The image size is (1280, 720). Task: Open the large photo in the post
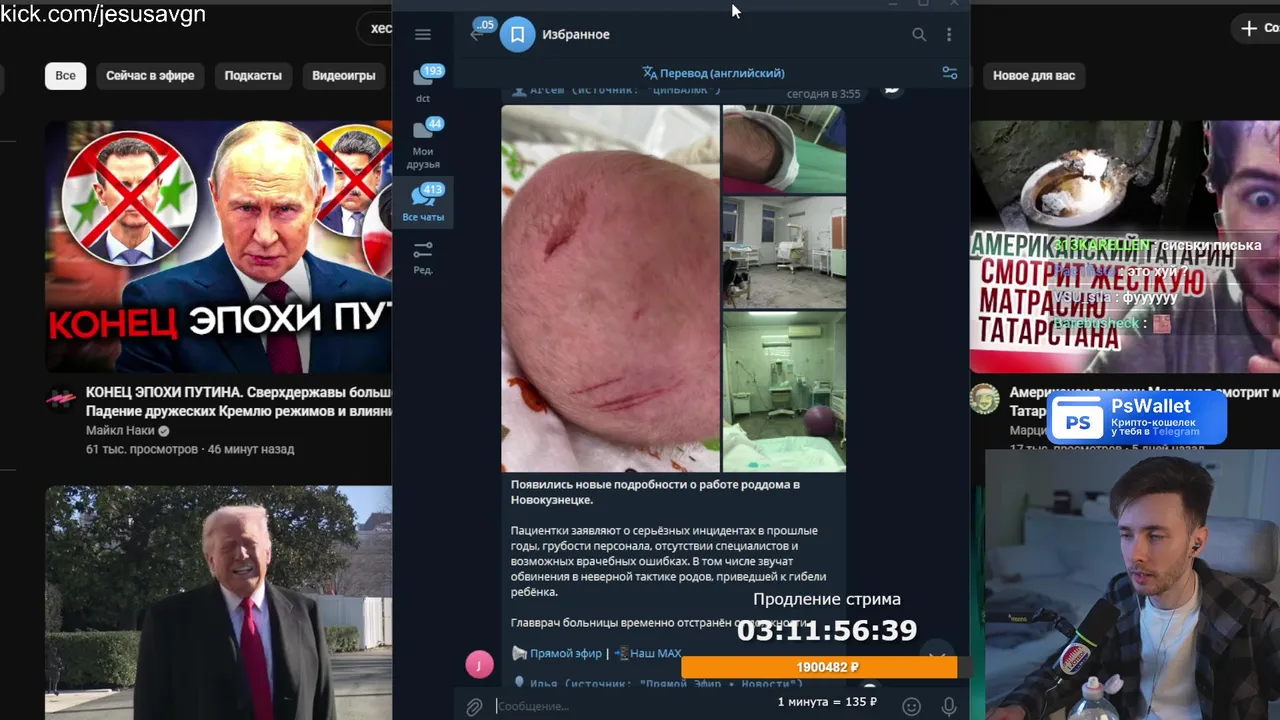click(x=610, y=288)
